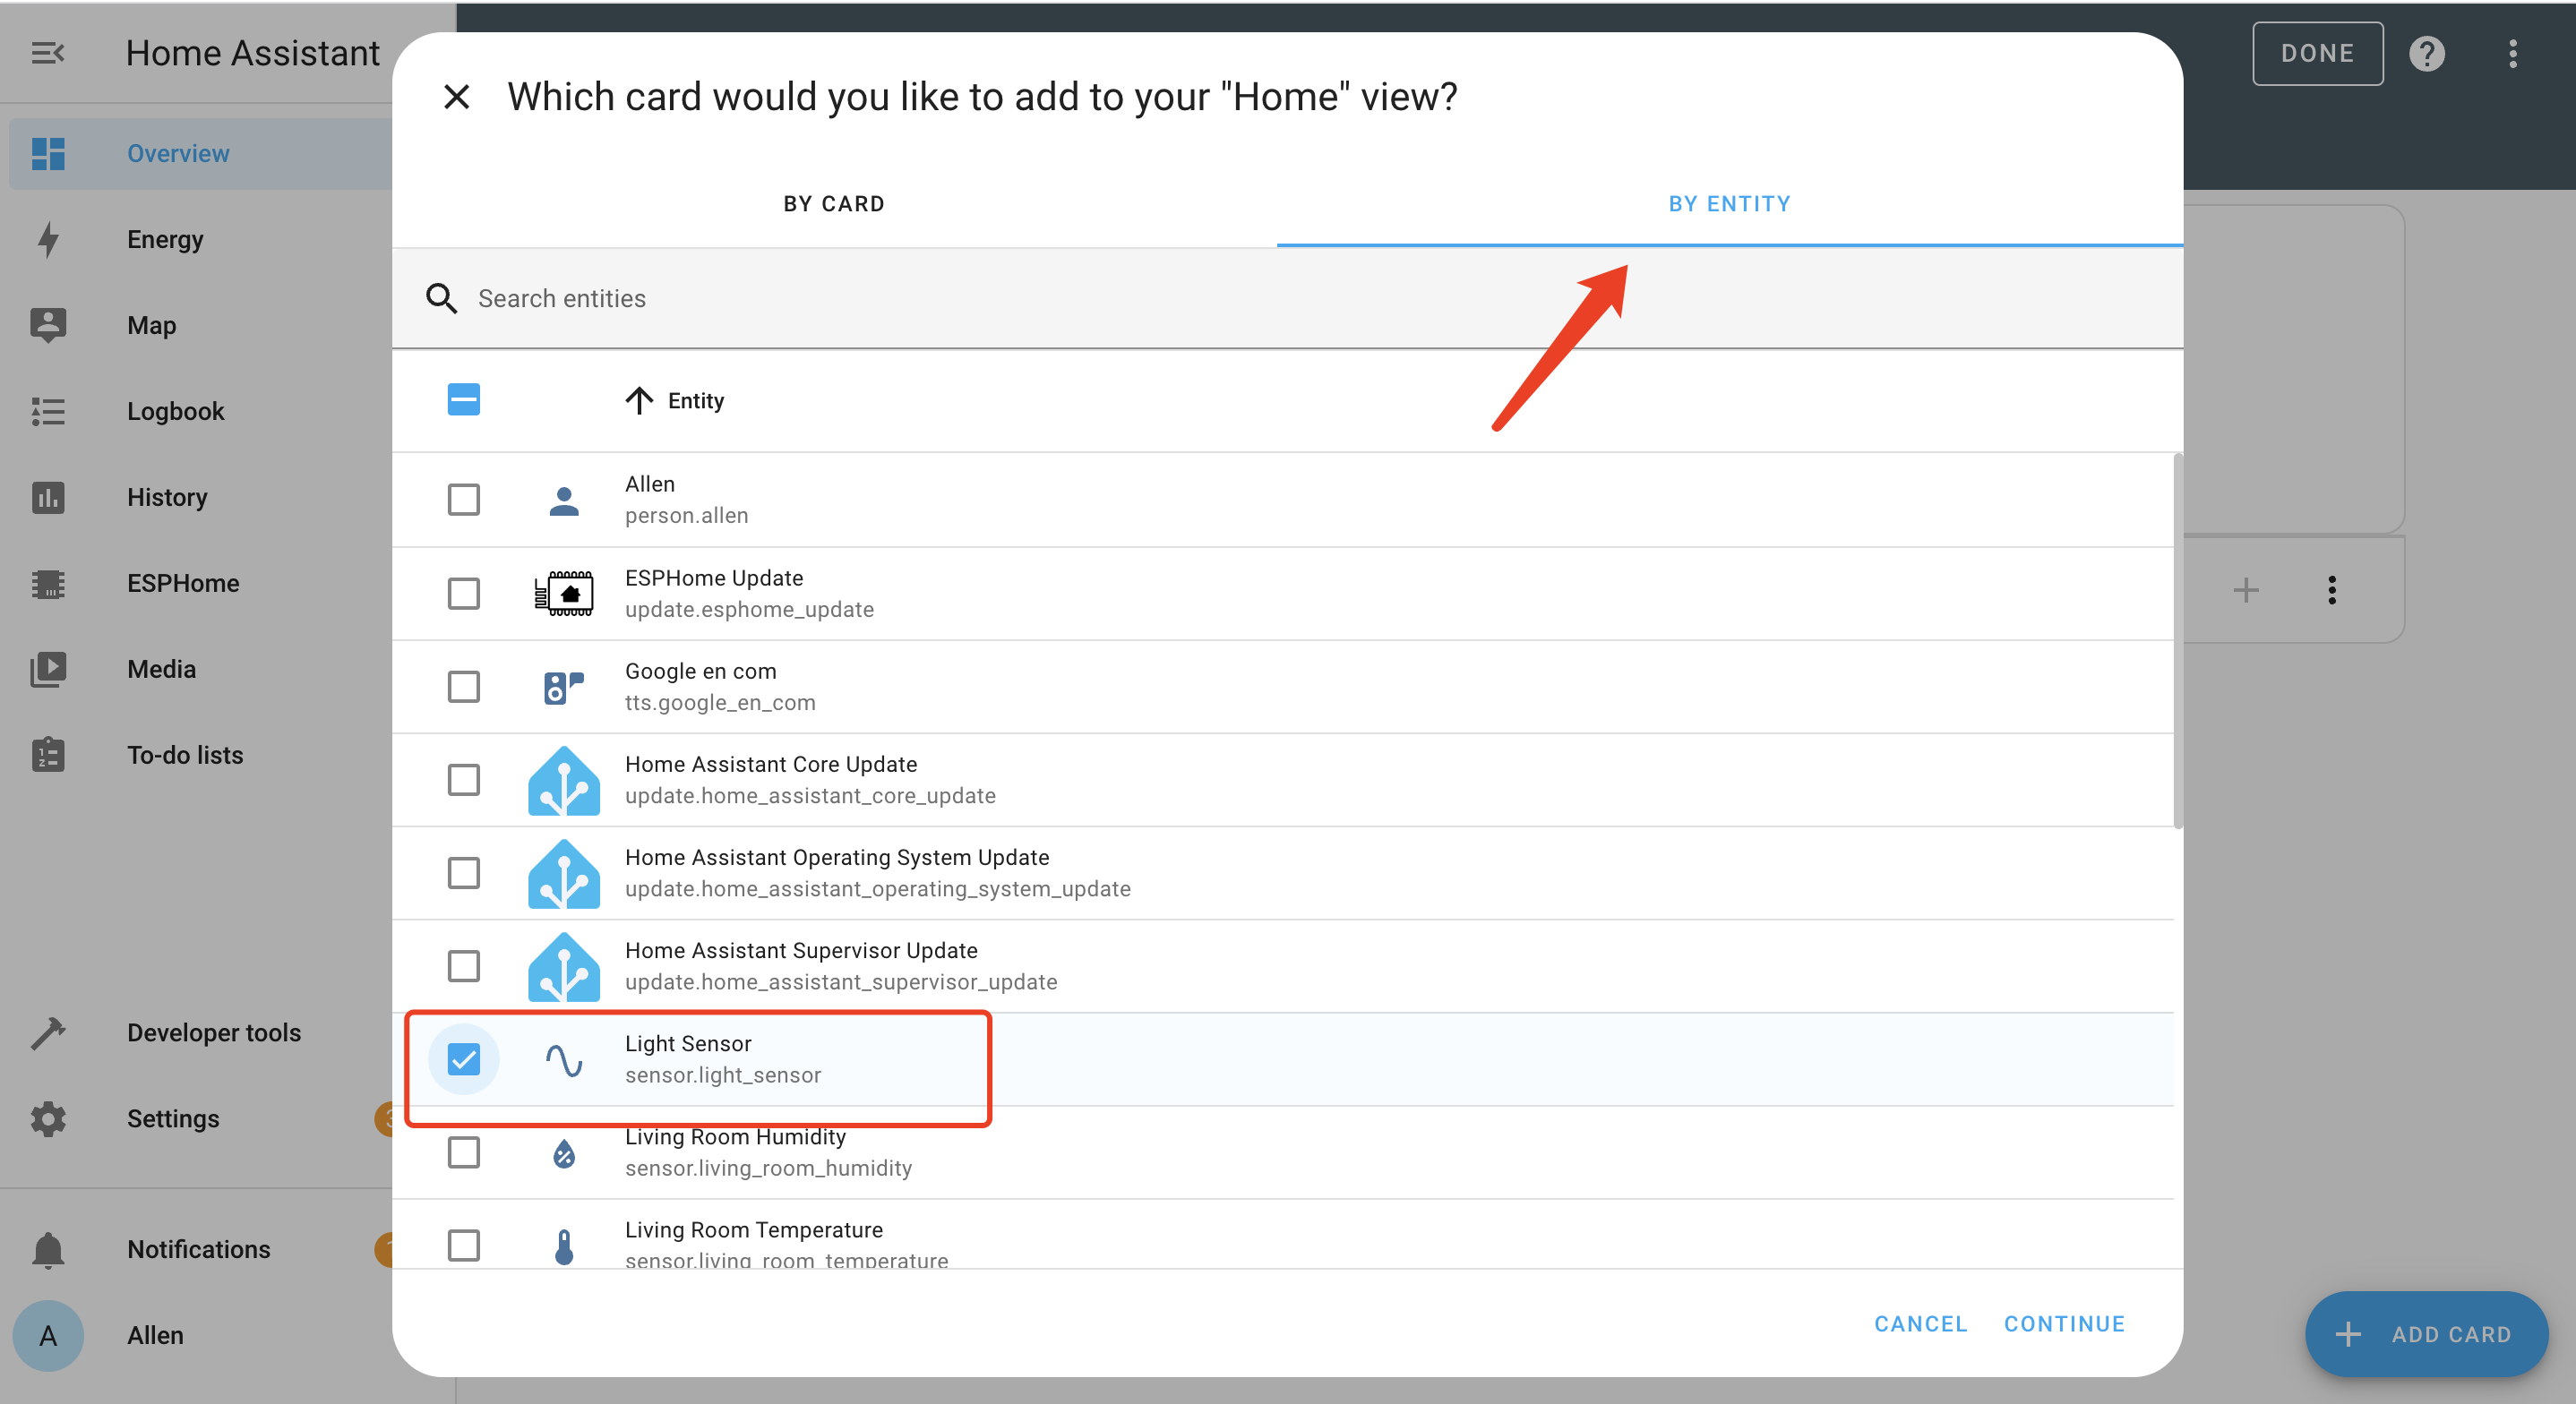Open the Notifications bell icon
2576x1404 pixels.
pyautogui.click(x=48, y=1249)
